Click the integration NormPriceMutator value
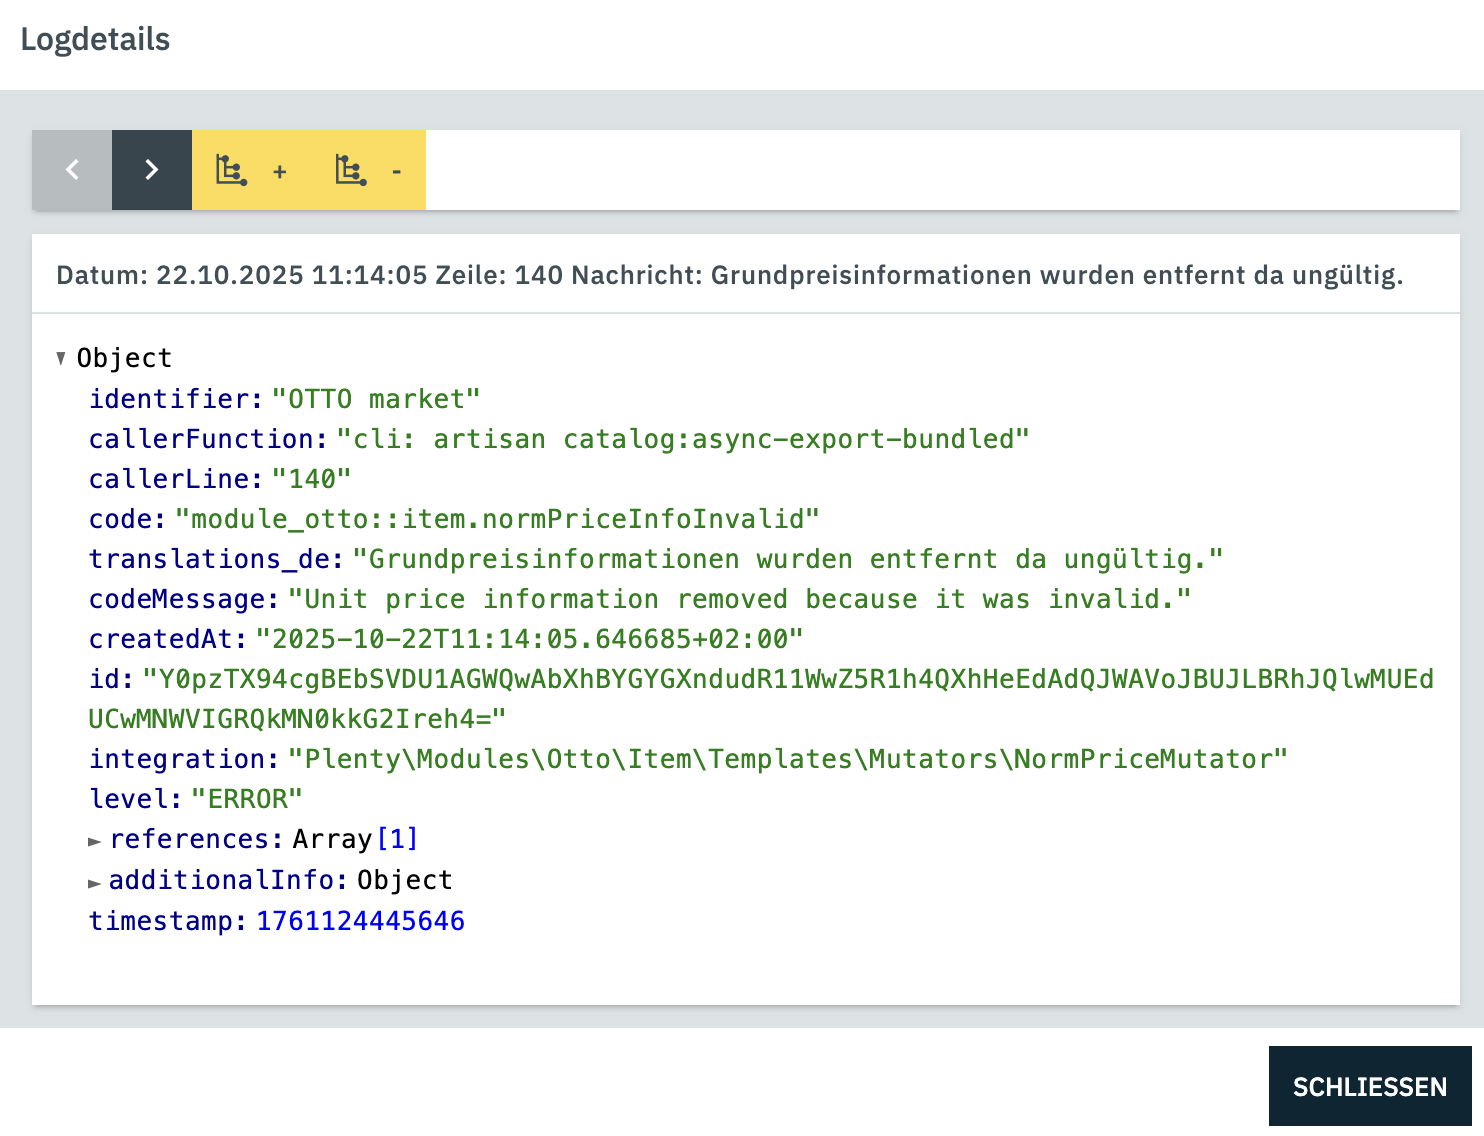1484x1136 pixels. coord(787,759)
